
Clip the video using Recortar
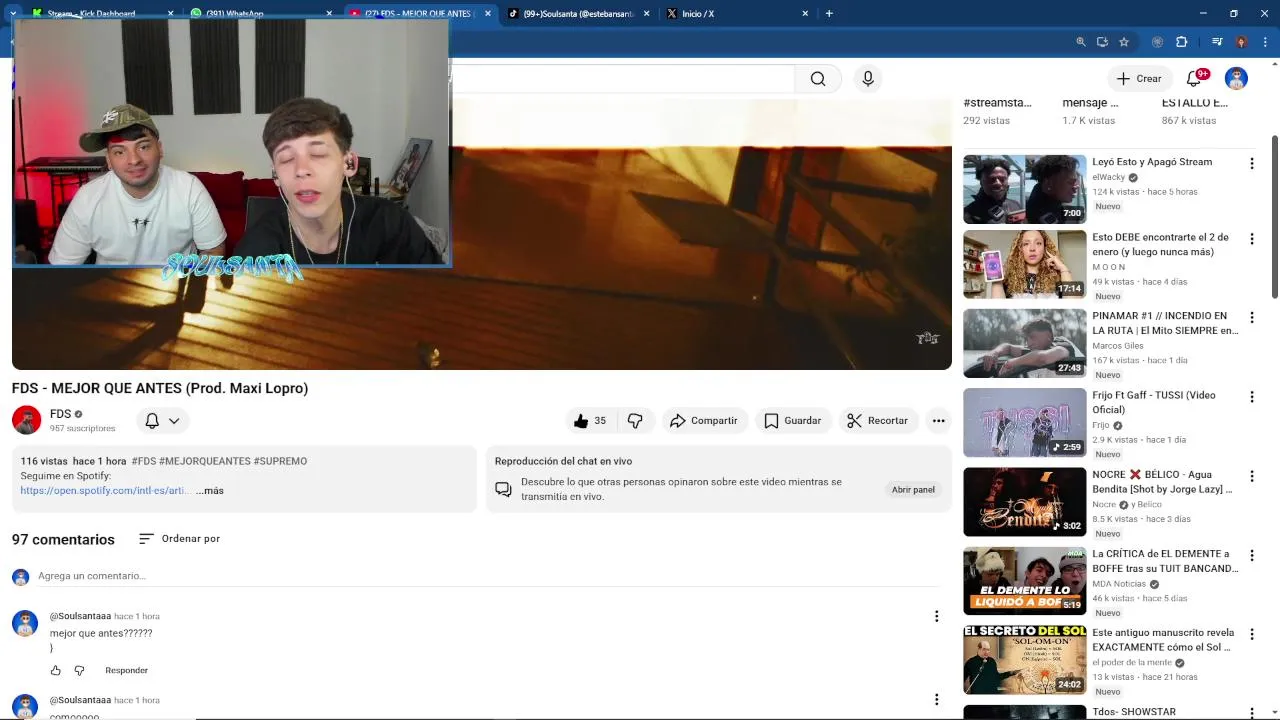coord(878,421)
